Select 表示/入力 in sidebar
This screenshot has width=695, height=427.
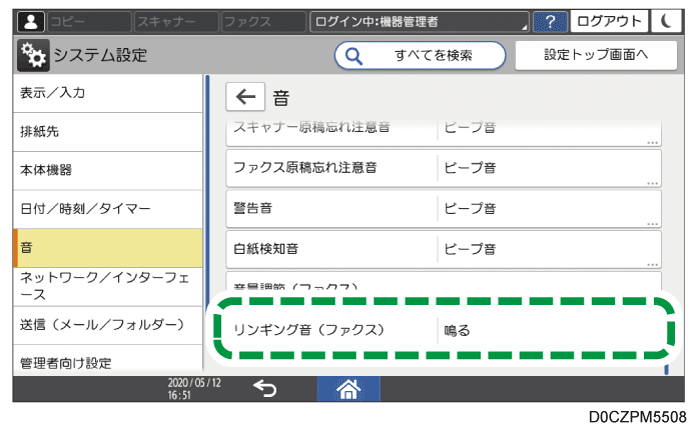(108, 93)
